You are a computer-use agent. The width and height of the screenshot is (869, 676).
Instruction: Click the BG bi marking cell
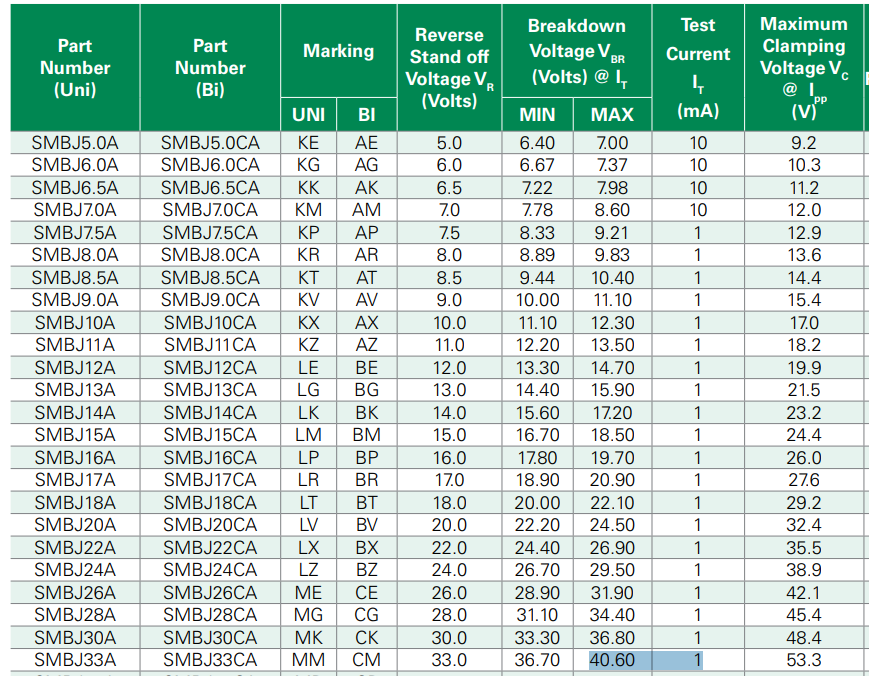pos(366,390)
